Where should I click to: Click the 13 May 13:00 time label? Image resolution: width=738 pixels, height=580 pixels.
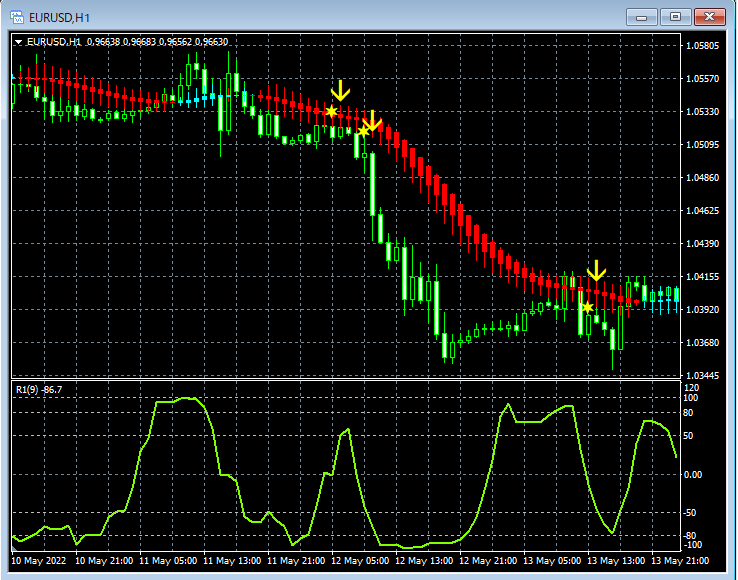[616, 561]
